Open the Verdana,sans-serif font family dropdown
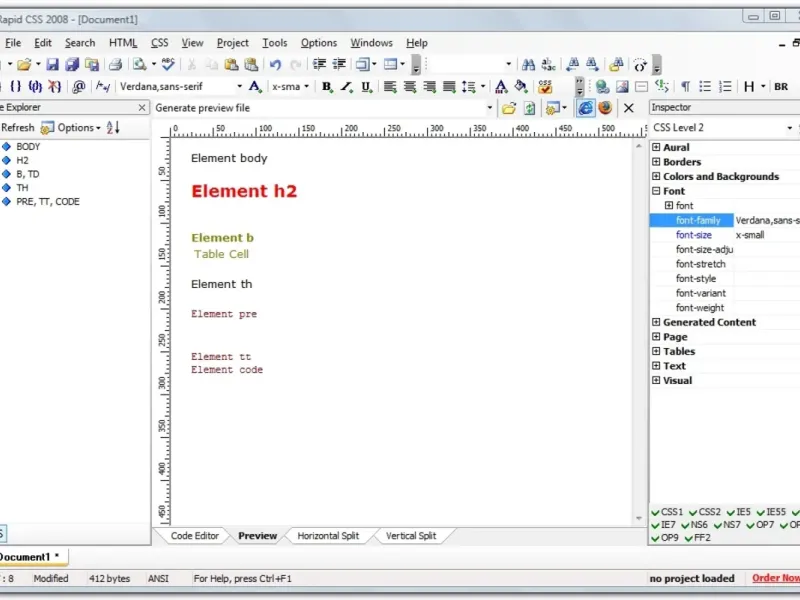Screen dimensions: 800x600 coord(239,87)
